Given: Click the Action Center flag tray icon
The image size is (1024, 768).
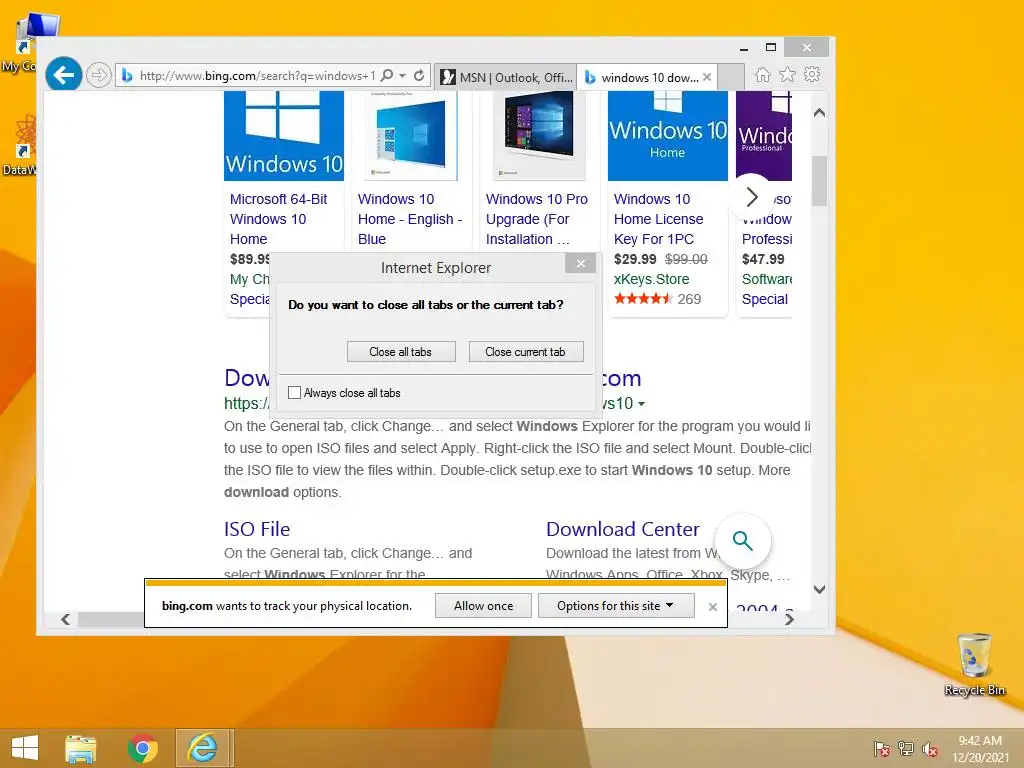Looking at the screenshot, I should pos(882,748).
